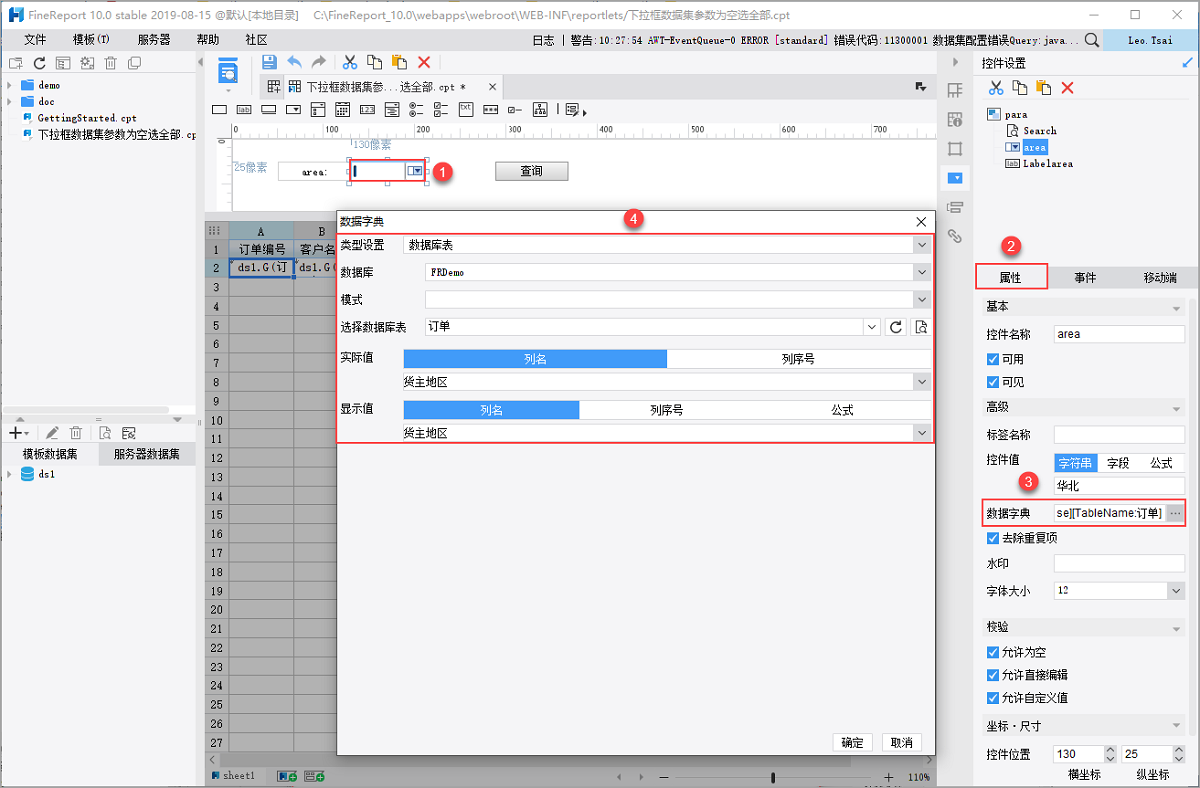This screenshot has height=788, width=1200.
Task: Click the 日志 log link
Action: click(543, 40)
